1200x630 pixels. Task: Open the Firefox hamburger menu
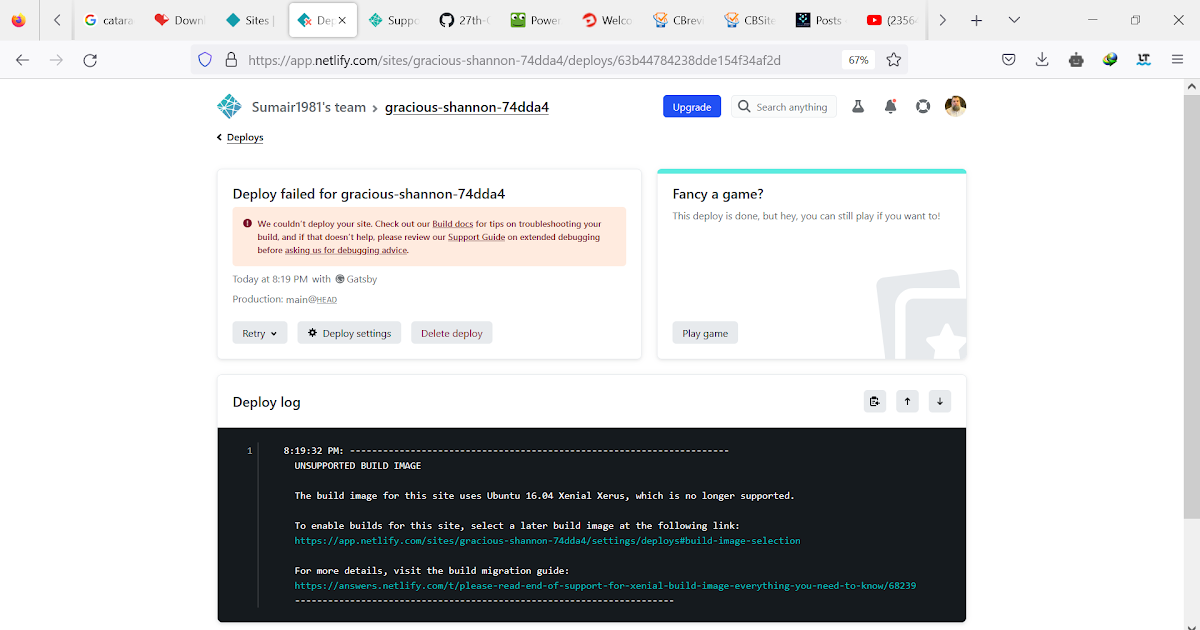[1177, 59]
